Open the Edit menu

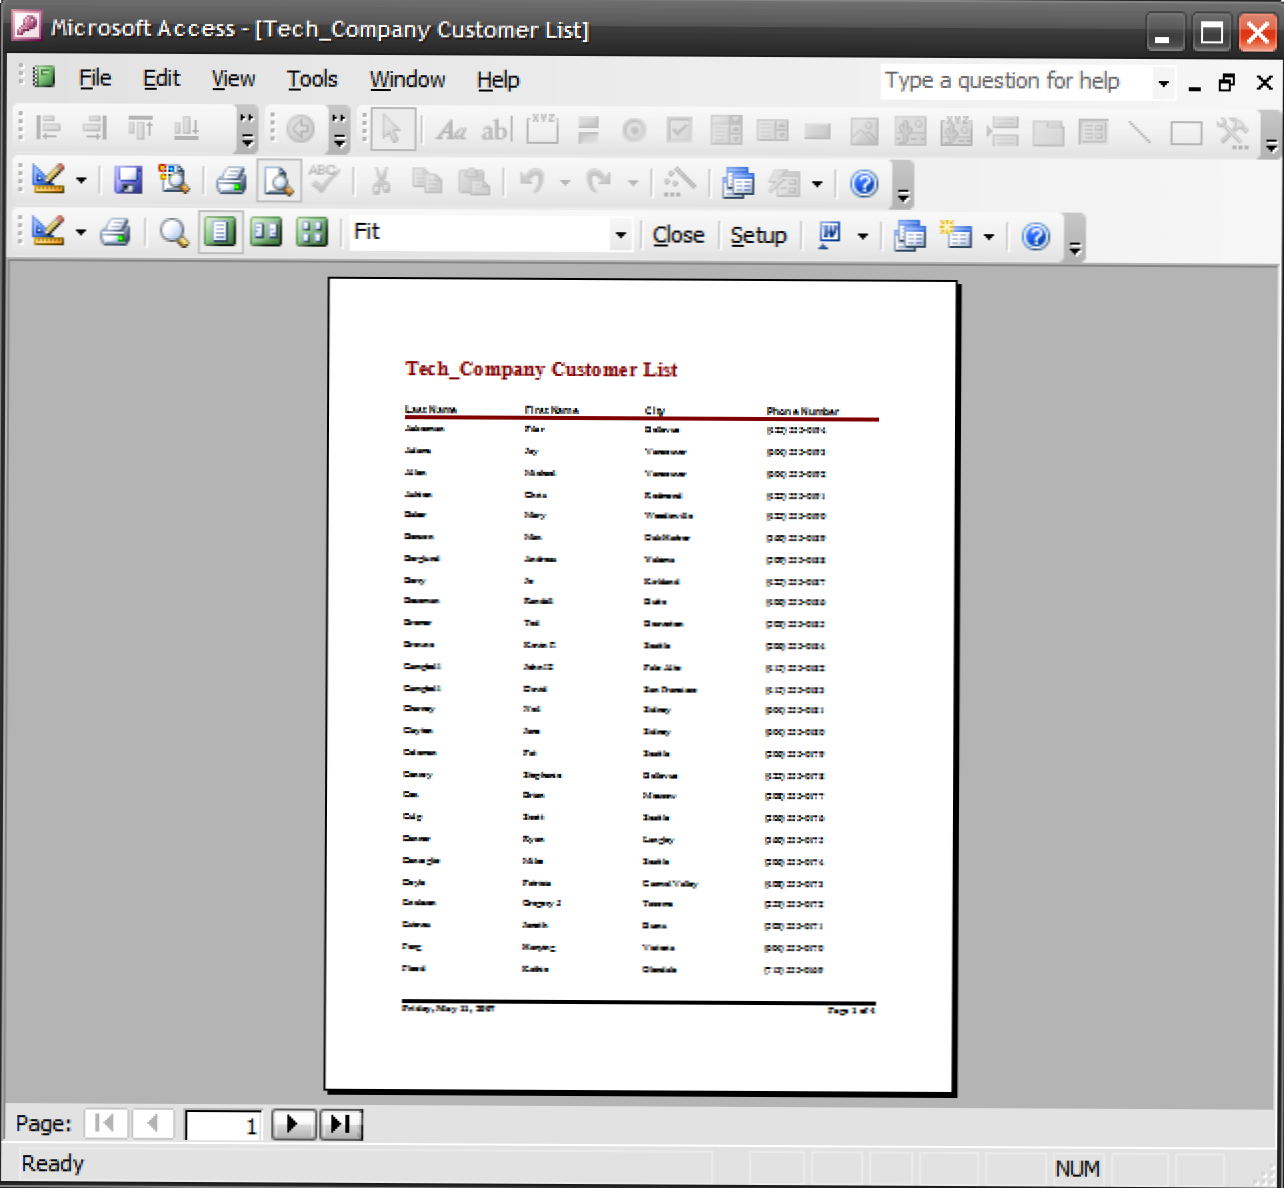pyautogui.click(x=161, y=78)
